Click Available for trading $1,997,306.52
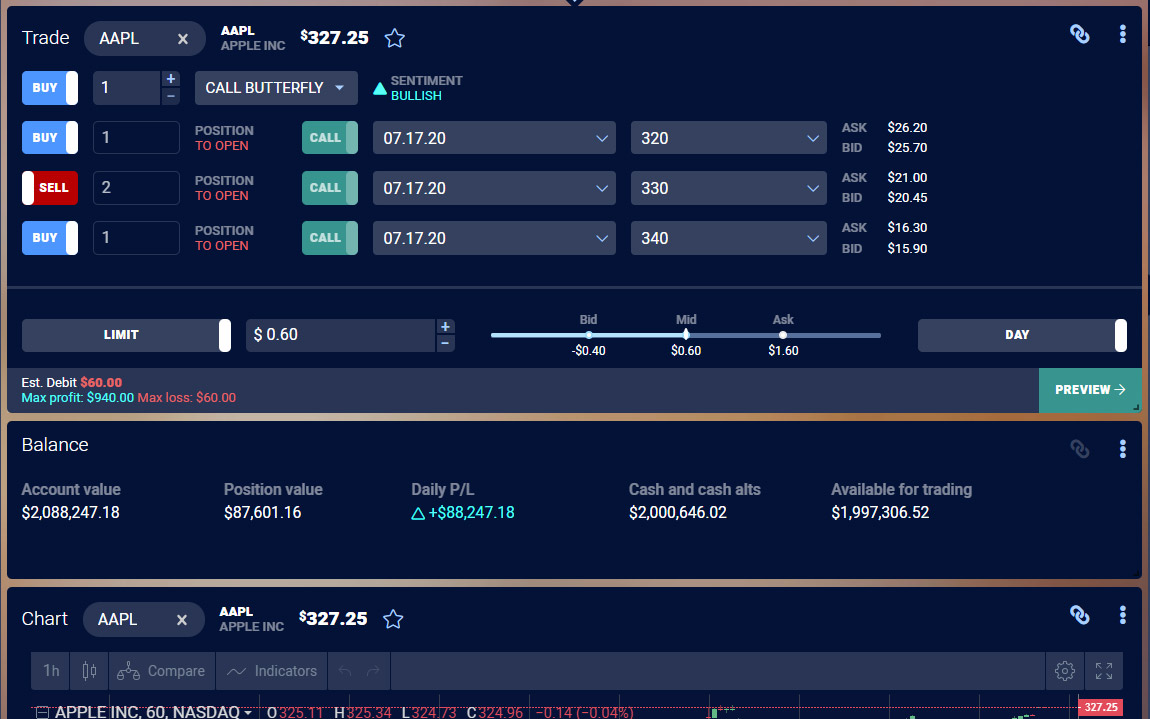Screen dimensions: 1150x719 (x=880, y=513)
